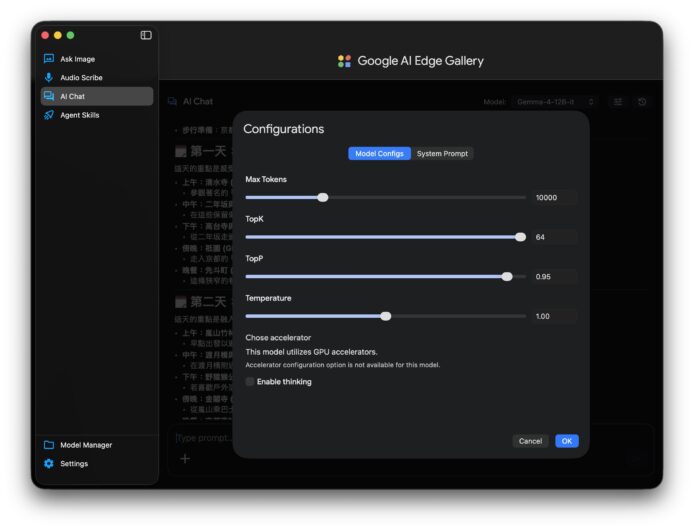Click the chat history clock icon
This screenshot has width=694, height=530.
click(642, 102)
